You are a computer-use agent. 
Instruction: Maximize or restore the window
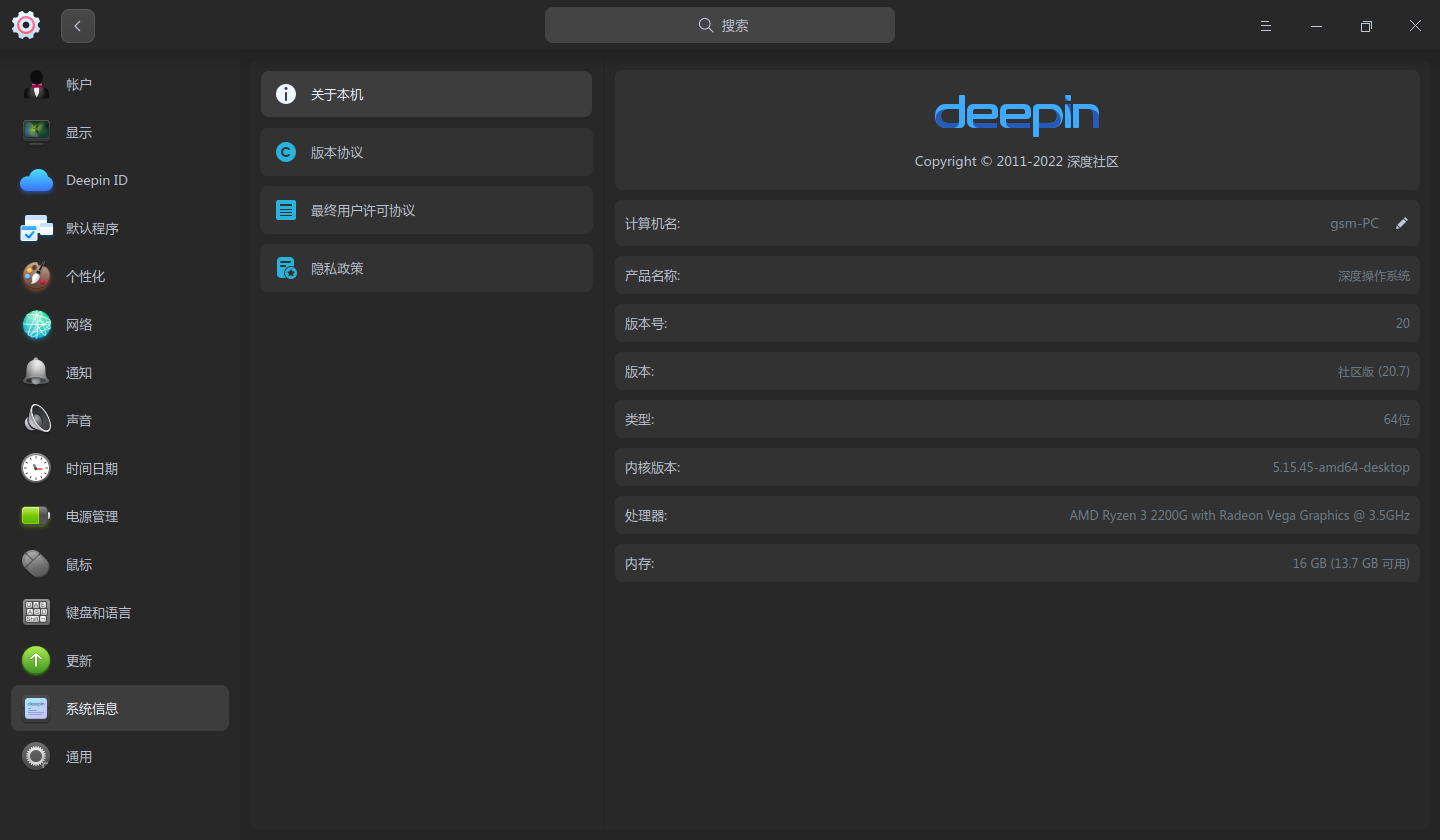(1366, 26)
